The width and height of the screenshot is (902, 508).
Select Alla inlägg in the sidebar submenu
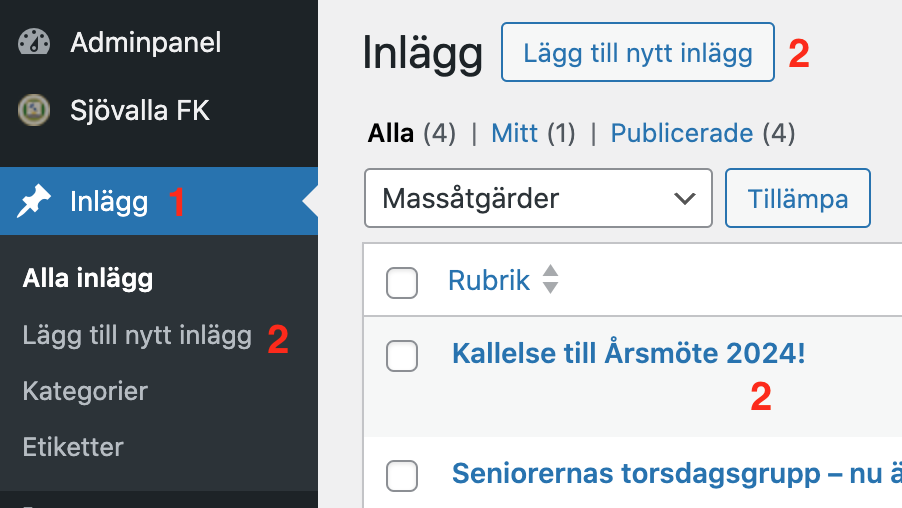point(88,278)
